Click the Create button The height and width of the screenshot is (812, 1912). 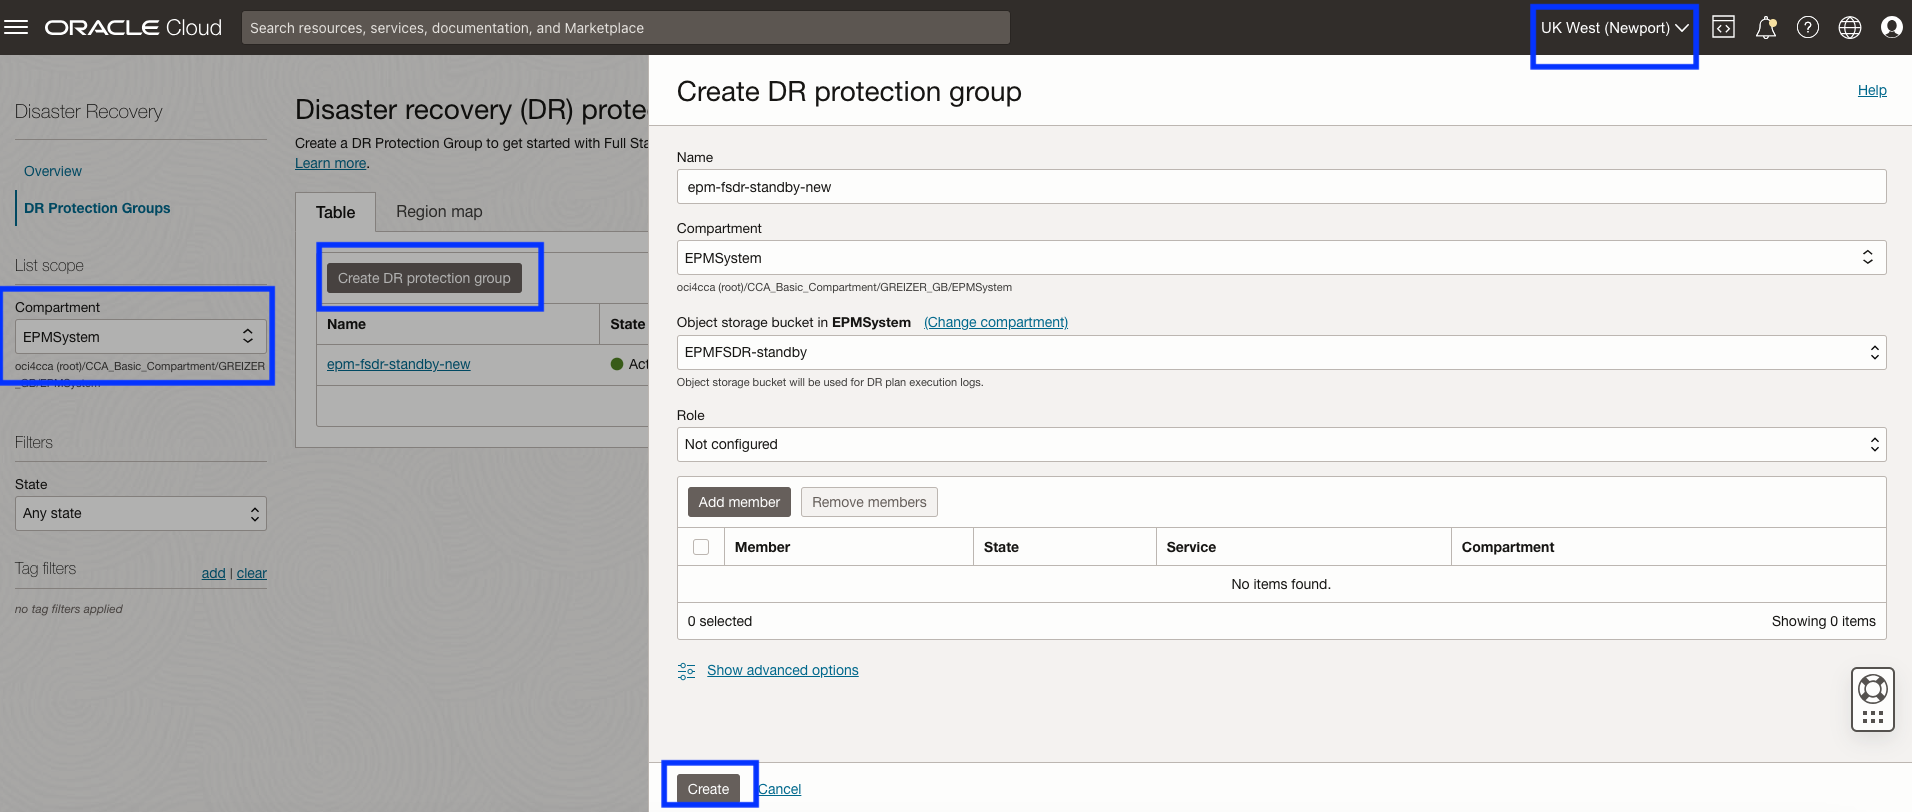[x=708, y=789]
